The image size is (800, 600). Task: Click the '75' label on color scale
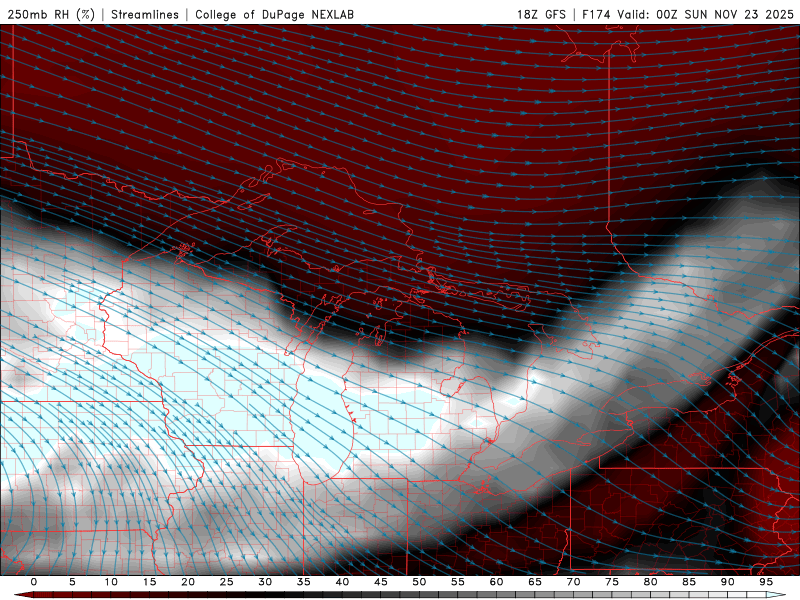(x=612, y=582)
